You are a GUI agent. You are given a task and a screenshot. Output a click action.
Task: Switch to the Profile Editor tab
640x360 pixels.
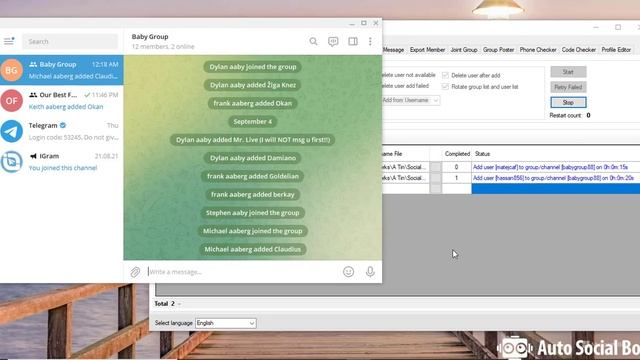tap(616, 49)
